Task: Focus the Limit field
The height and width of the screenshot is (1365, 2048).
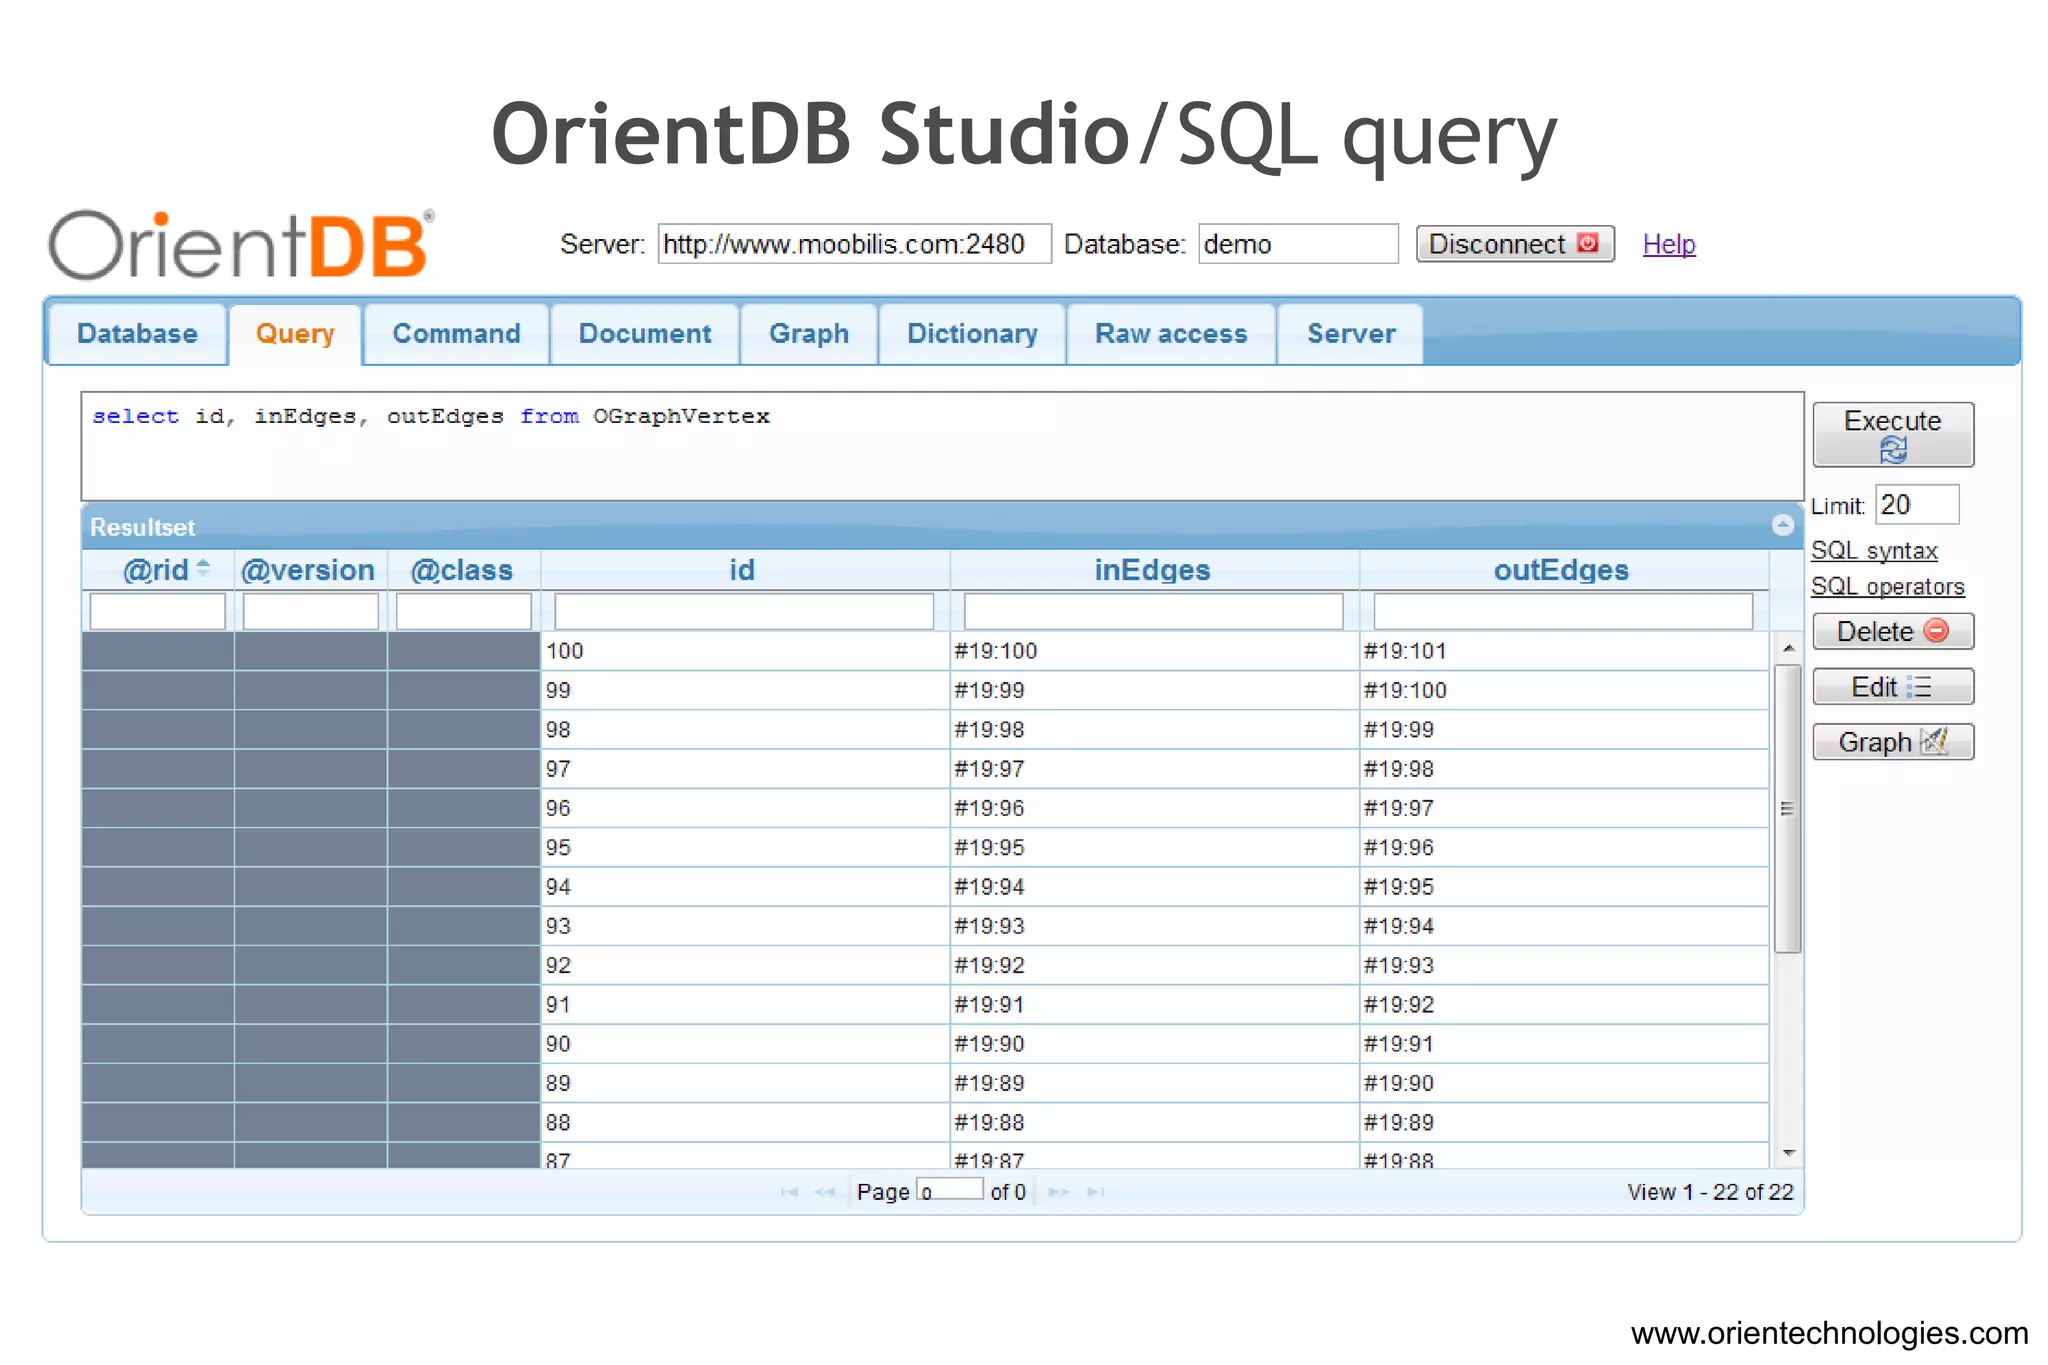Action: point(1917,504)
